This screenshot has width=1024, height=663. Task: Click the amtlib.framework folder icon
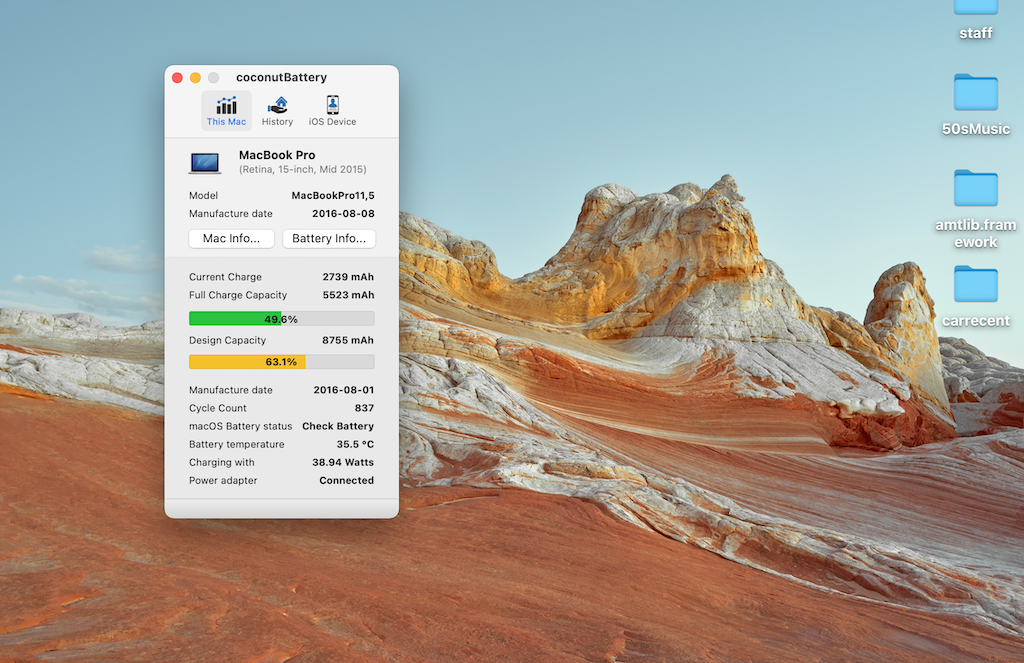tap(975, 188)
